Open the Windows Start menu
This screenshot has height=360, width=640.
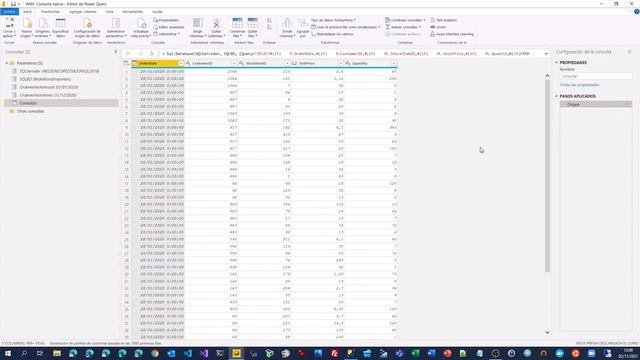tap(8, 353)
